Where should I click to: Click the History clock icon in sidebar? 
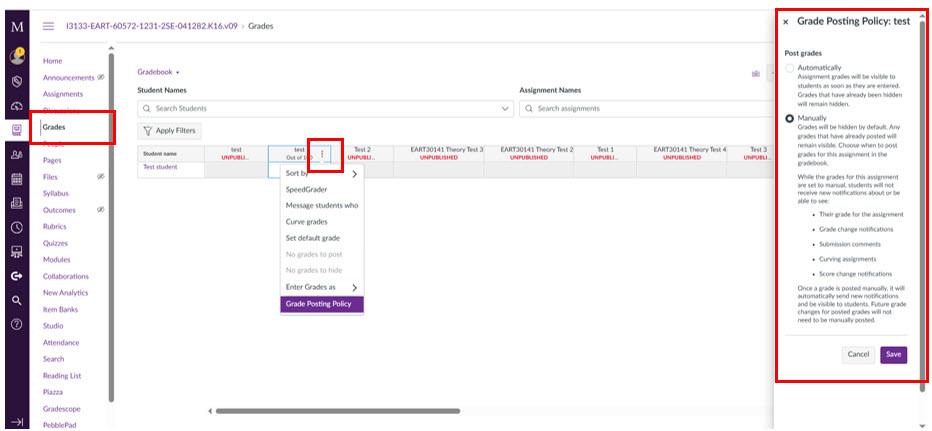(16, 227)
